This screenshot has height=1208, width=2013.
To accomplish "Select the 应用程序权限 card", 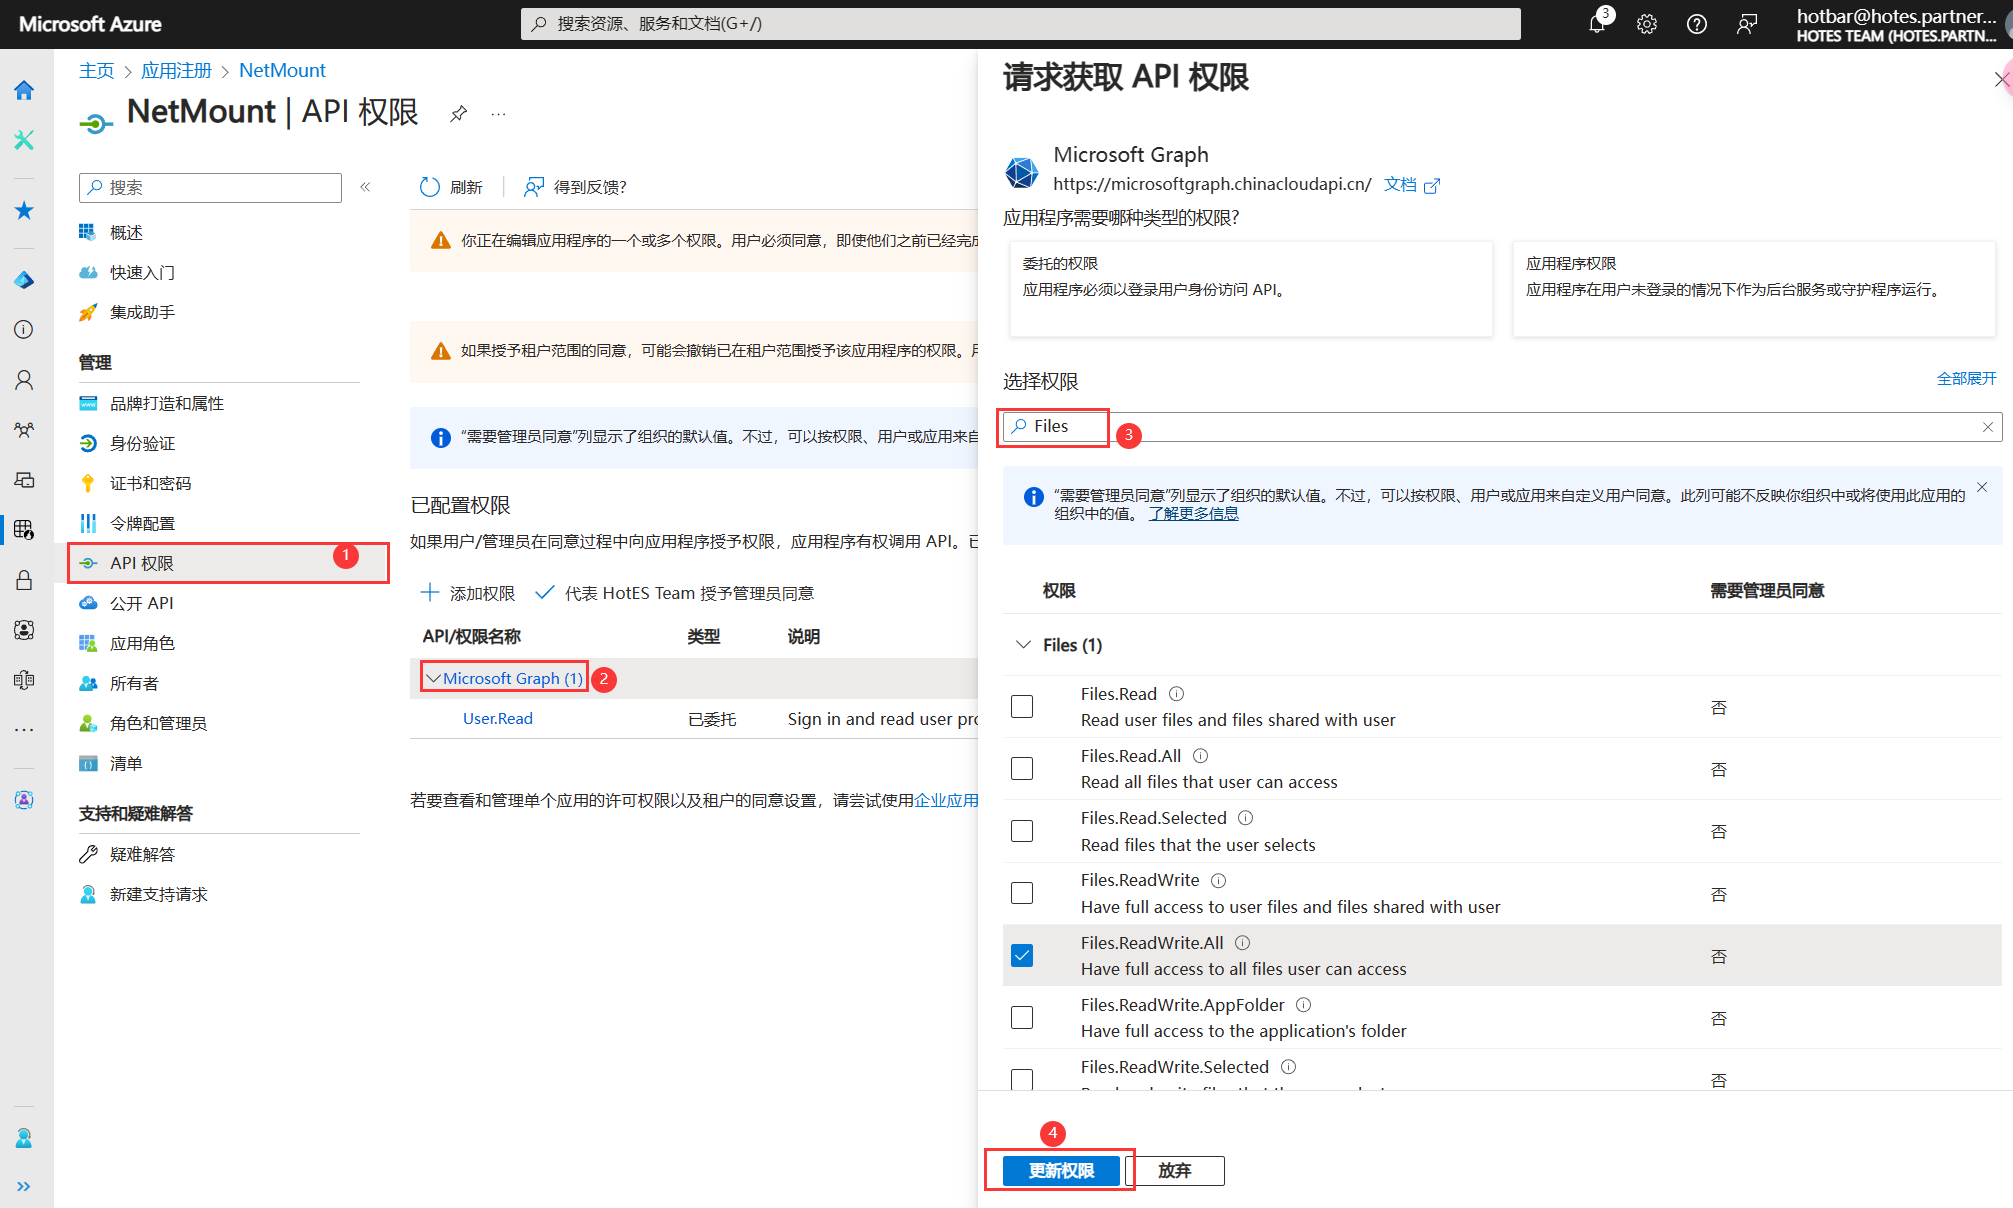I will (1754, 288).
